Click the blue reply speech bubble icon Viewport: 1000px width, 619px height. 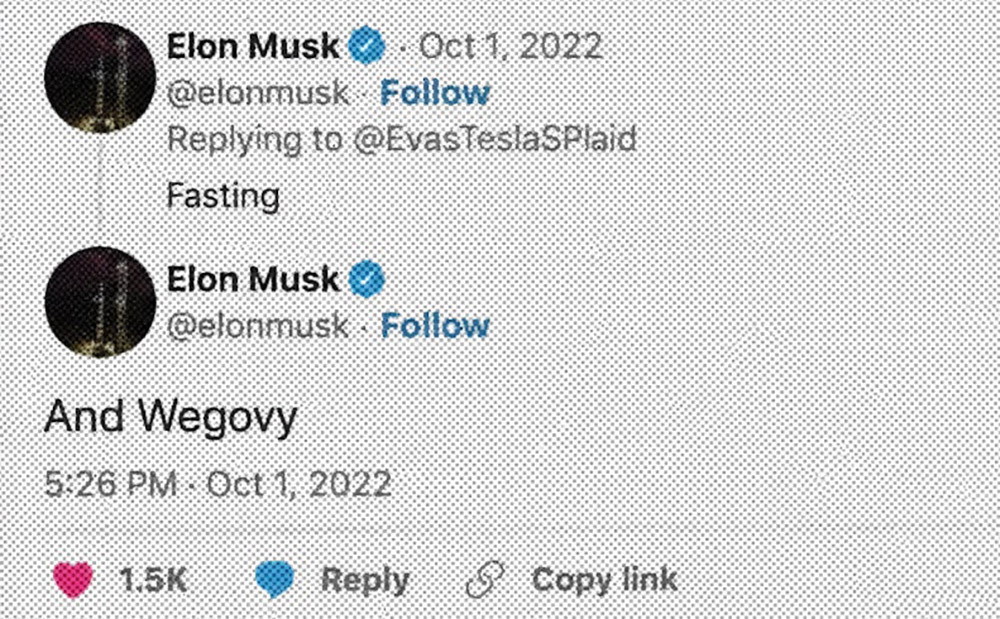coord(274,580)
